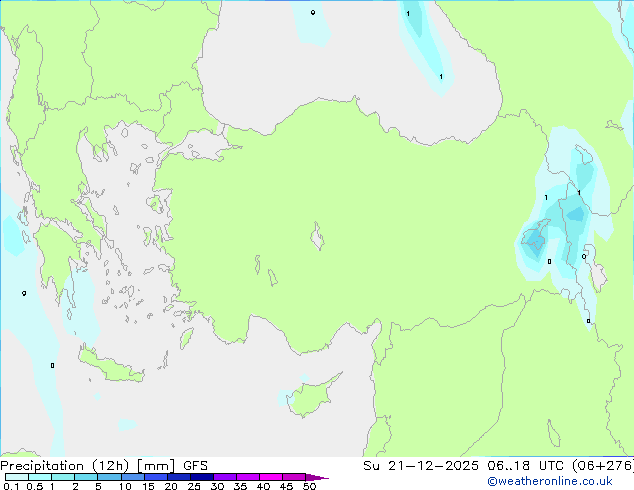The height and width of the screenshot is (490, 634).
Task: Click the purple 30–35 legend swatch
Action: (225, 477)
